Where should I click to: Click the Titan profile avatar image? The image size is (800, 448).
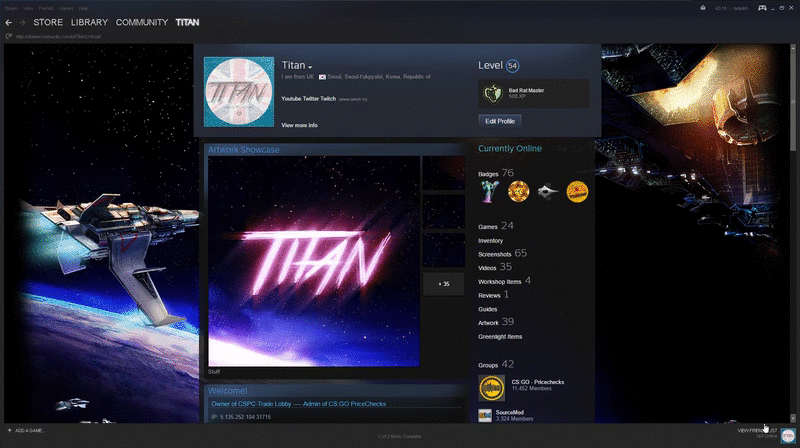tap(238, 92)
